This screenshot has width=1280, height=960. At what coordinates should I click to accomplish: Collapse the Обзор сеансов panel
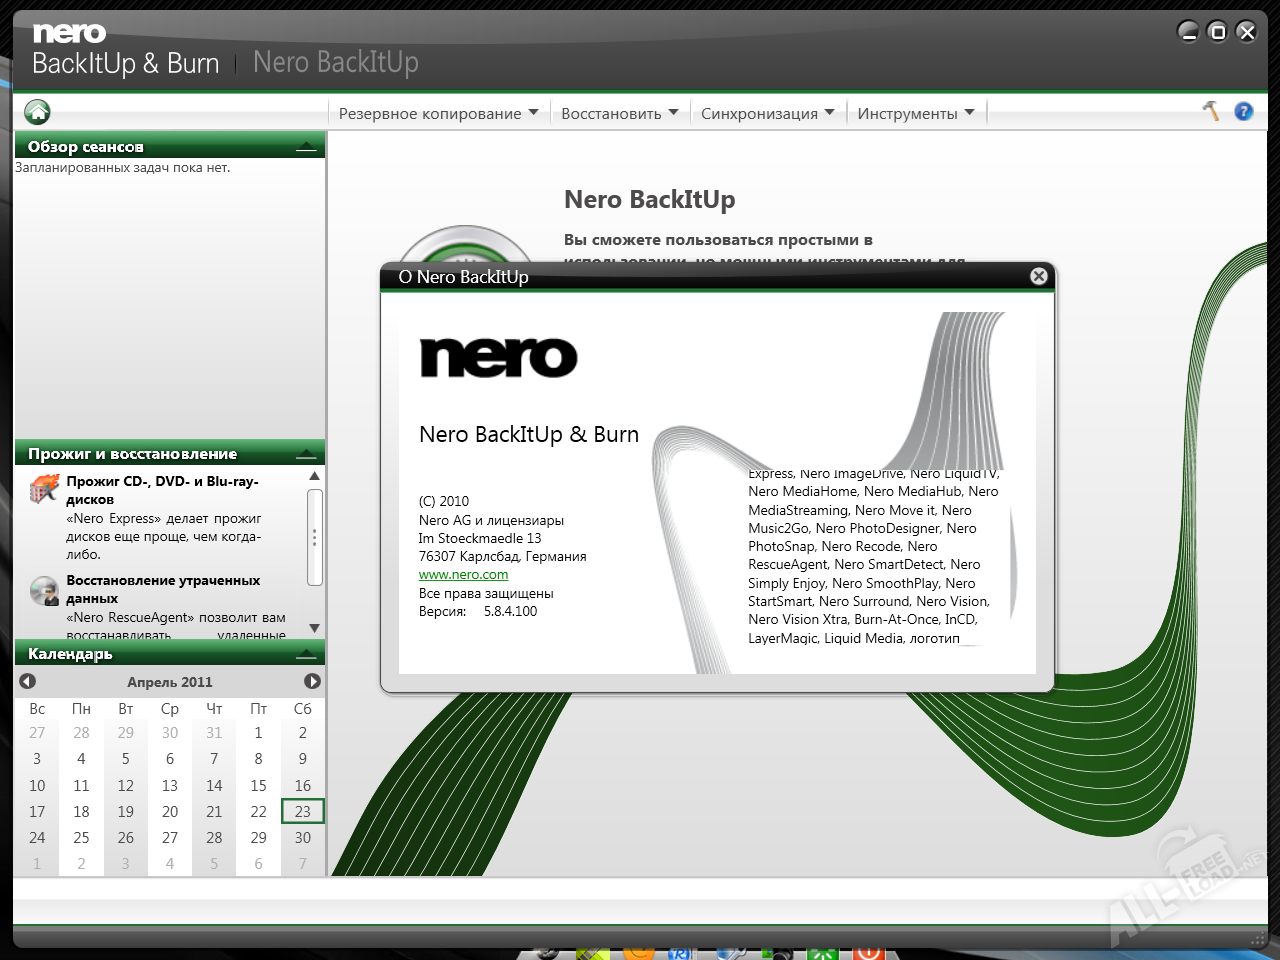click(x=306, y=148)
